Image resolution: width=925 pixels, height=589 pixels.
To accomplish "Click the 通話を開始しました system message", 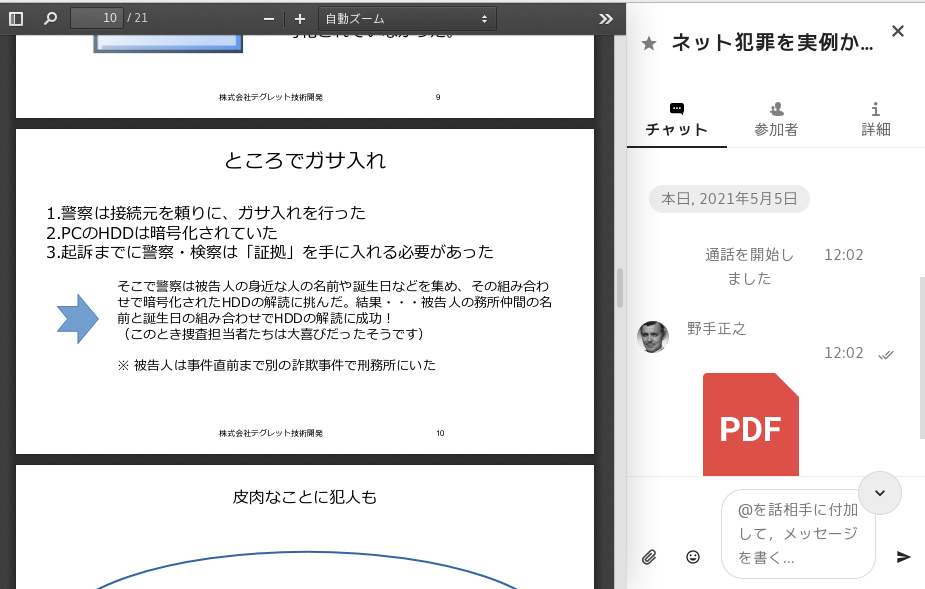I will tap(749, 266).
